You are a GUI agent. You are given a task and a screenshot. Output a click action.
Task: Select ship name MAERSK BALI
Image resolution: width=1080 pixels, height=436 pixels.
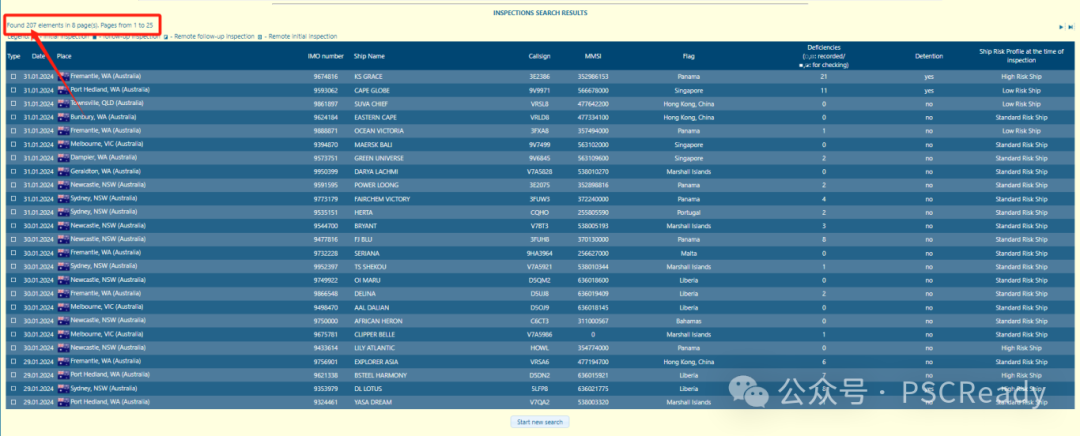pos(371,145)
